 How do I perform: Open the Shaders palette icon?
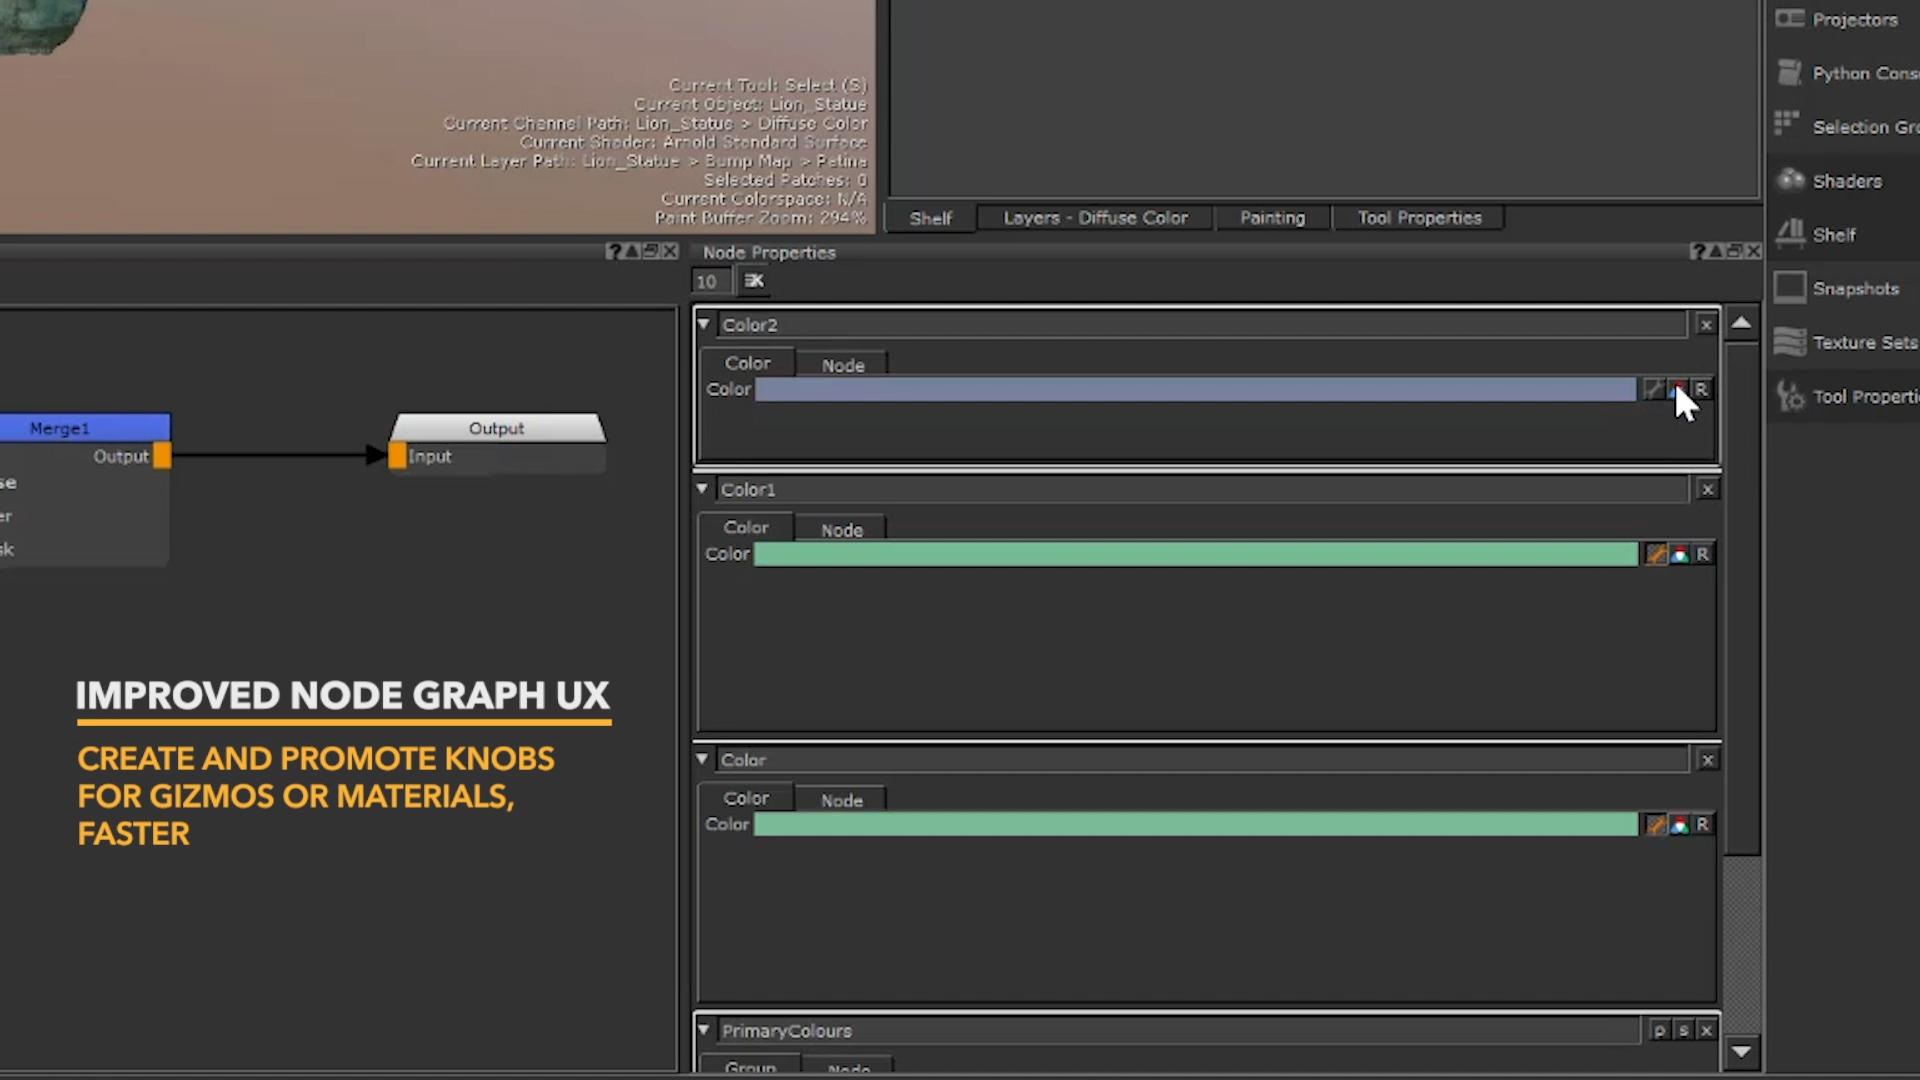[x=1790, y=180]
